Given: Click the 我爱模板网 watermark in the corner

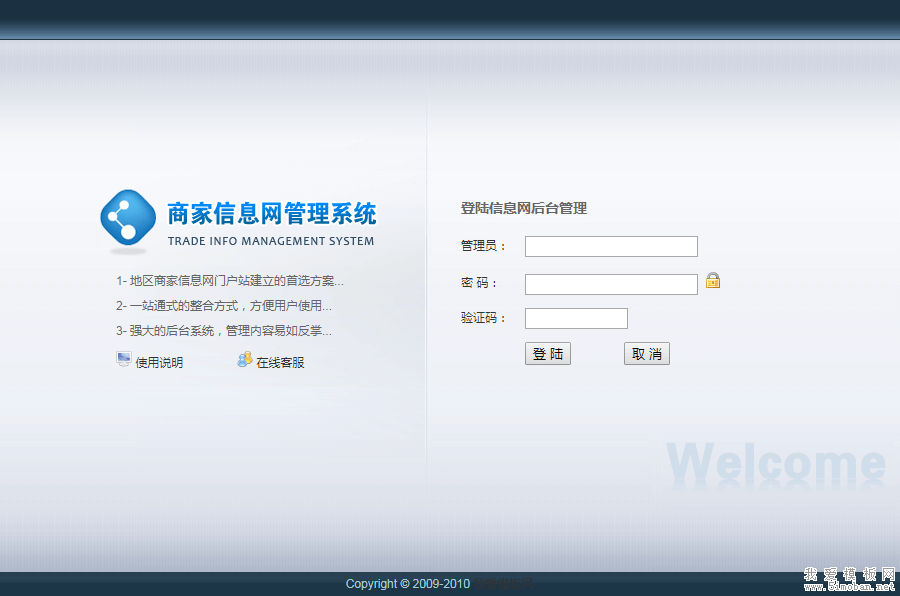Looking at the screenshot, I should (848, 579).
